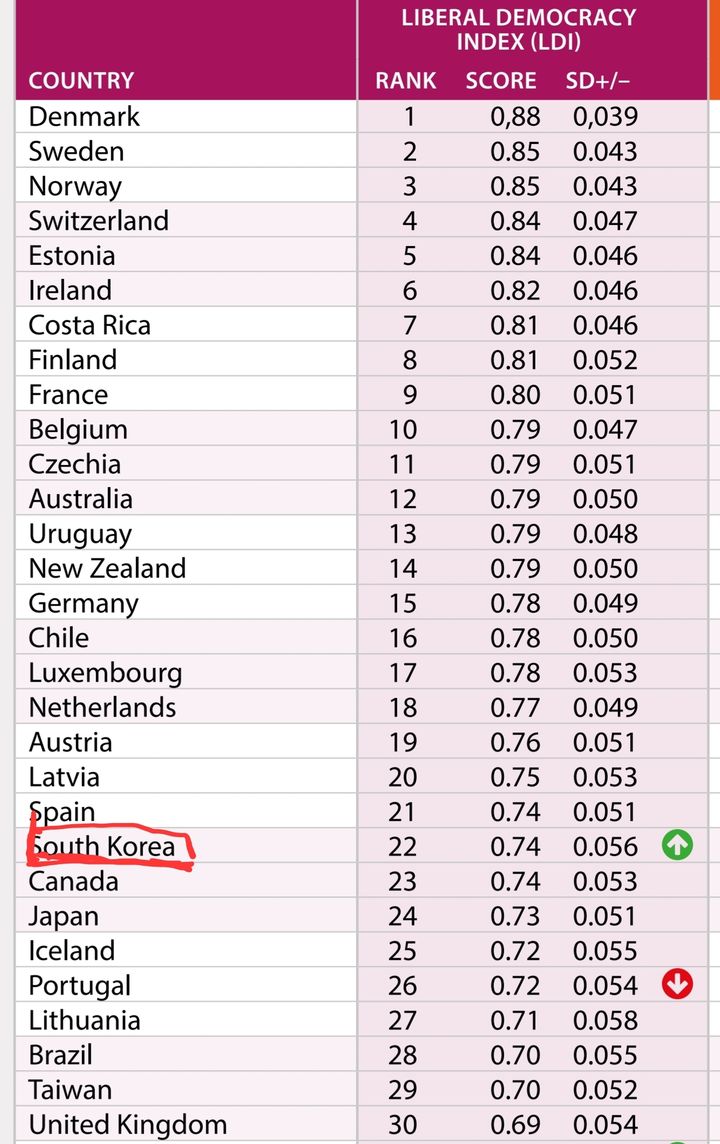Click the red down arrow beside Portugal

point(677,986)
